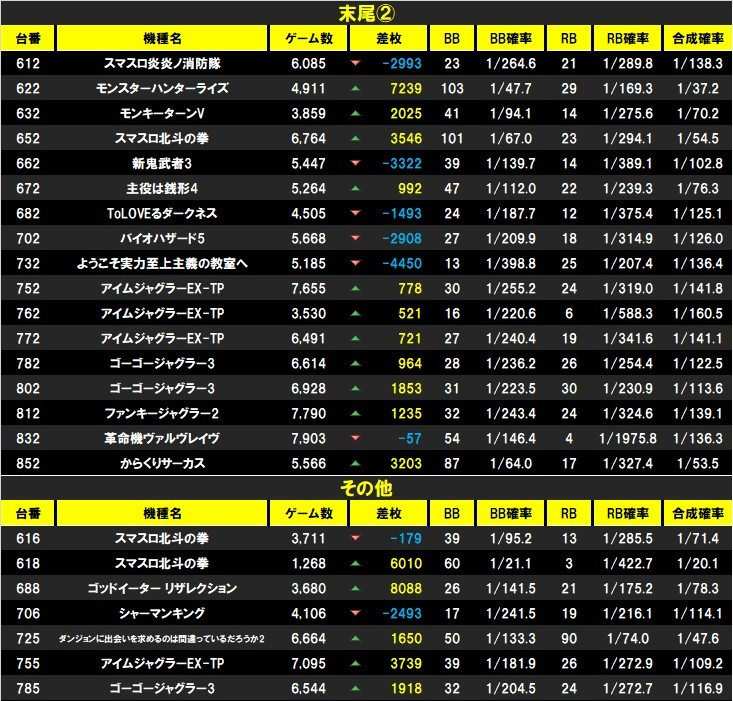Screen dimensions: 733x701
Task: Click the machine name 革命機ヴァルヴレイヴ
Action: click(x=162, y=438)
